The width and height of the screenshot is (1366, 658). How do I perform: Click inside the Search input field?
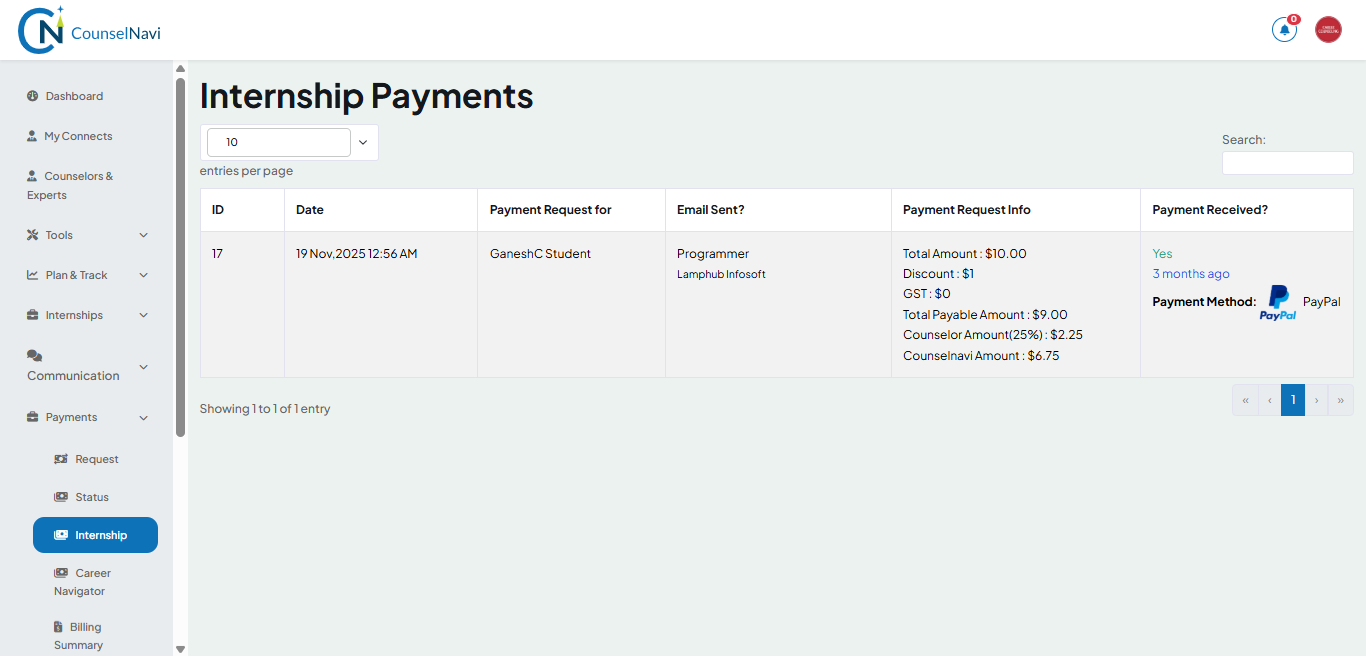pos(1287,162)
